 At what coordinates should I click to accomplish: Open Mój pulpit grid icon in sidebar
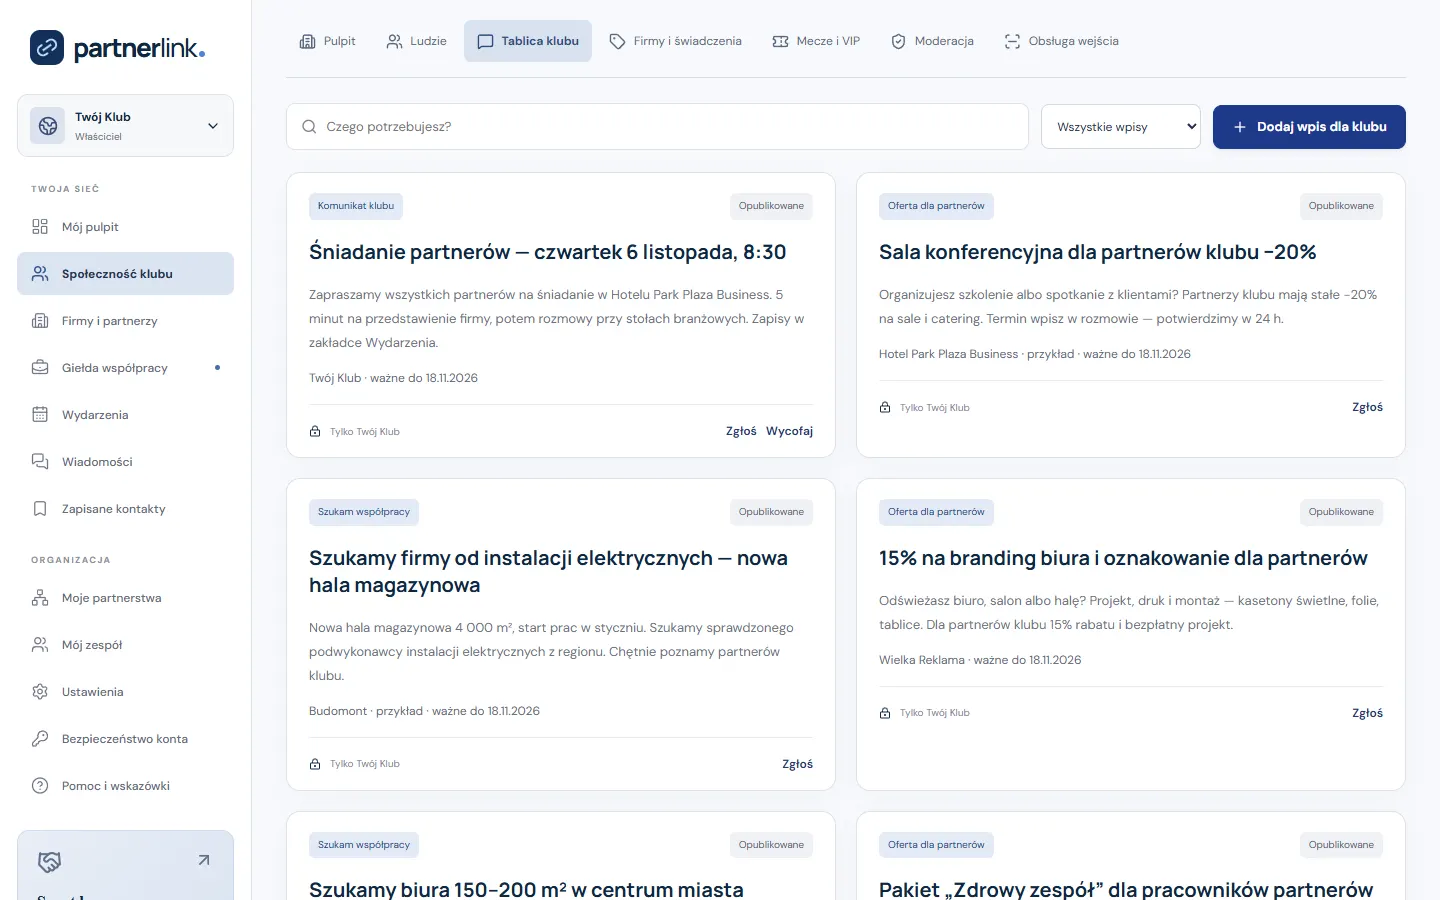pyautogui.click(x=40, y=227)
